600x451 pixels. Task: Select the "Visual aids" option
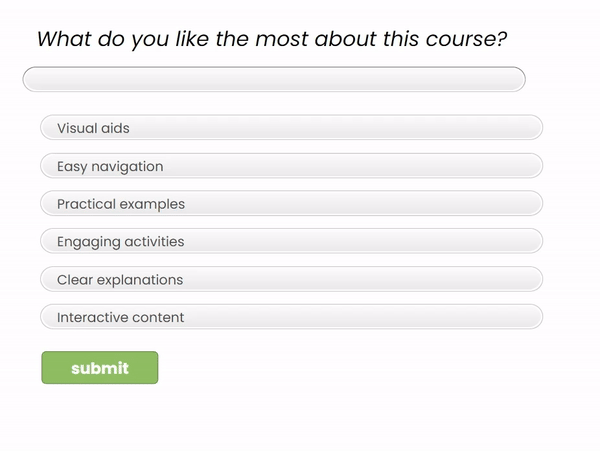[x=291, y=128]
